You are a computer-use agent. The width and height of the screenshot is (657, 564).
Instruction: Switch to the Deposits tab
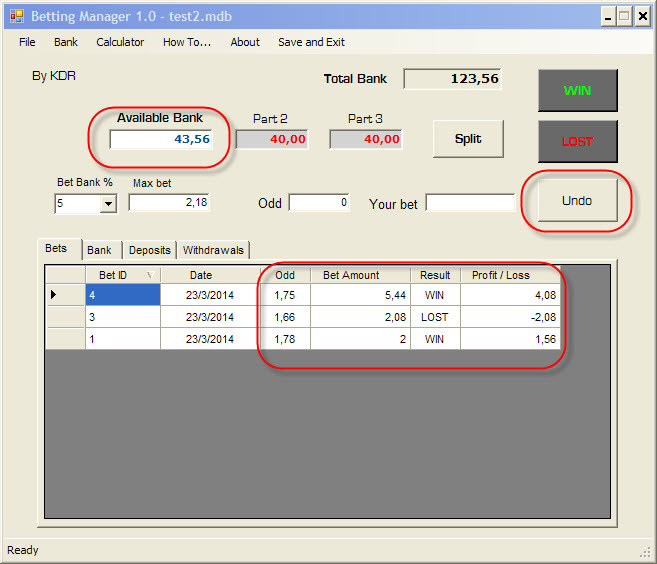coord(150,250)
